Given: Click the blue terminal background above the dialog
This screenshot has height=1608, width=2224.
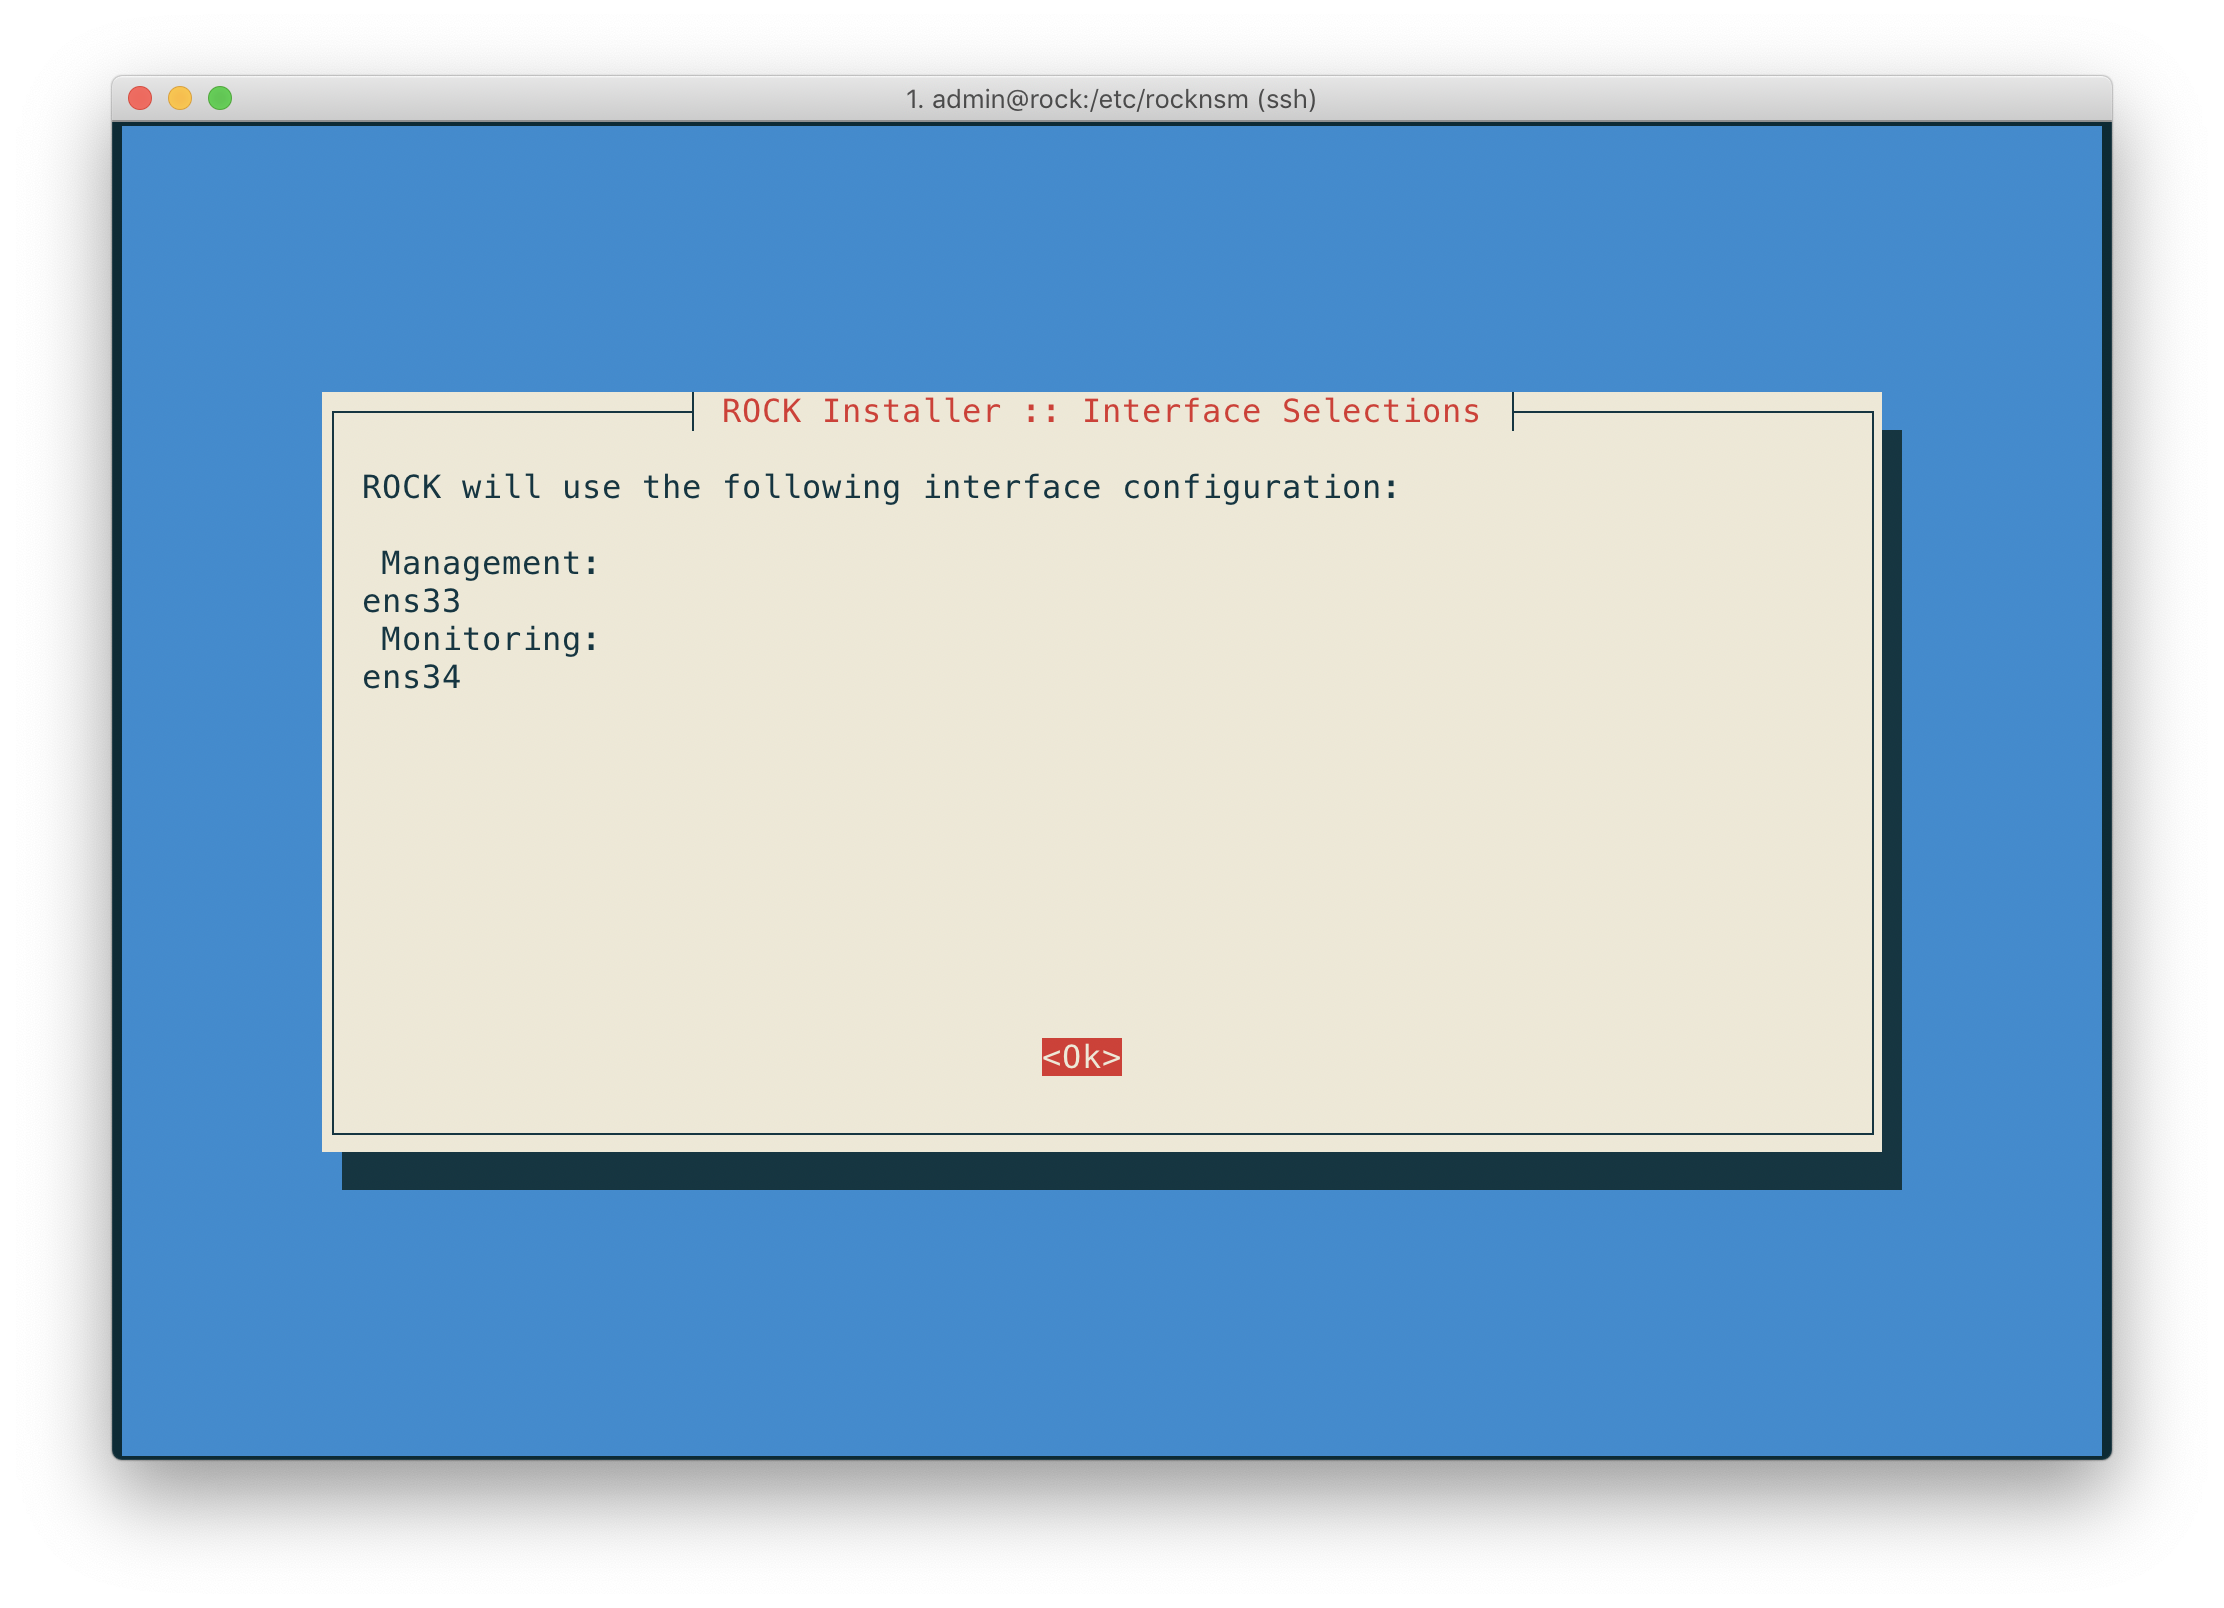Looking at the screenshot, I should (x=1110, y=255).
